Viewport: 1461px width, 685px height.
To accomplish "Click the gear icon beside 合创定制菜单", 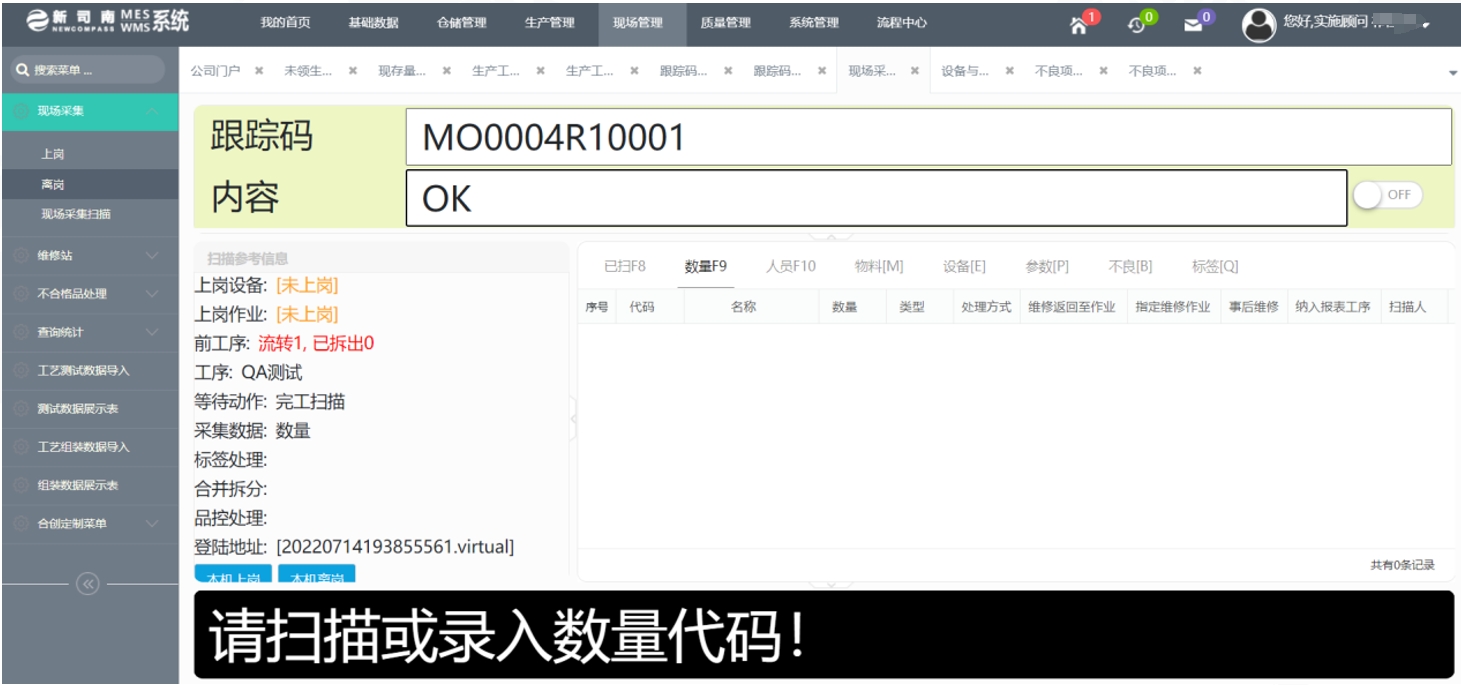I will (x=21, y=523).
